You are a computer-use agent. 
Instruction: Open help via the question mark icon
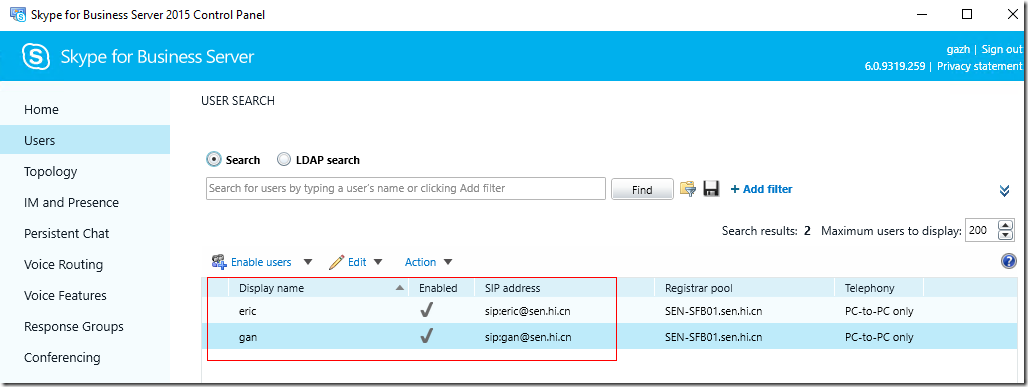tap(1008, 262)
